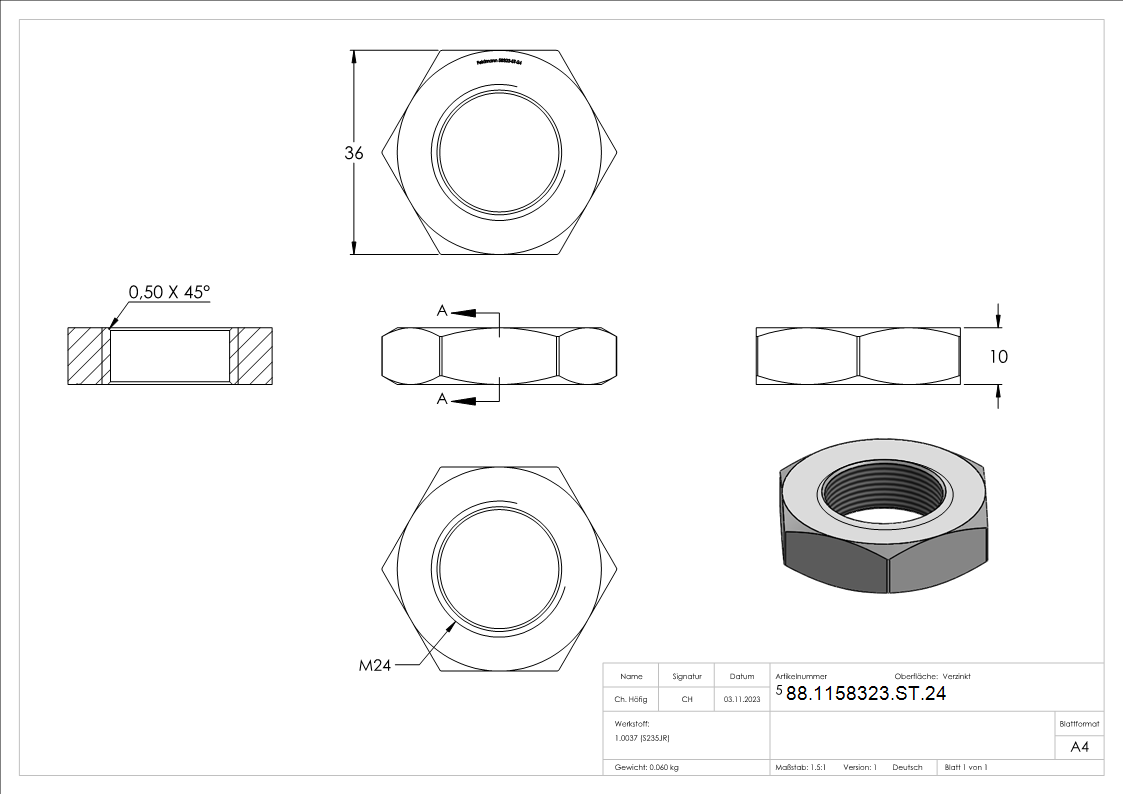Select the date cell 03.11.2023
Image resolution: width=1123 pixels, height=794 pixels.
coord(742,699)
